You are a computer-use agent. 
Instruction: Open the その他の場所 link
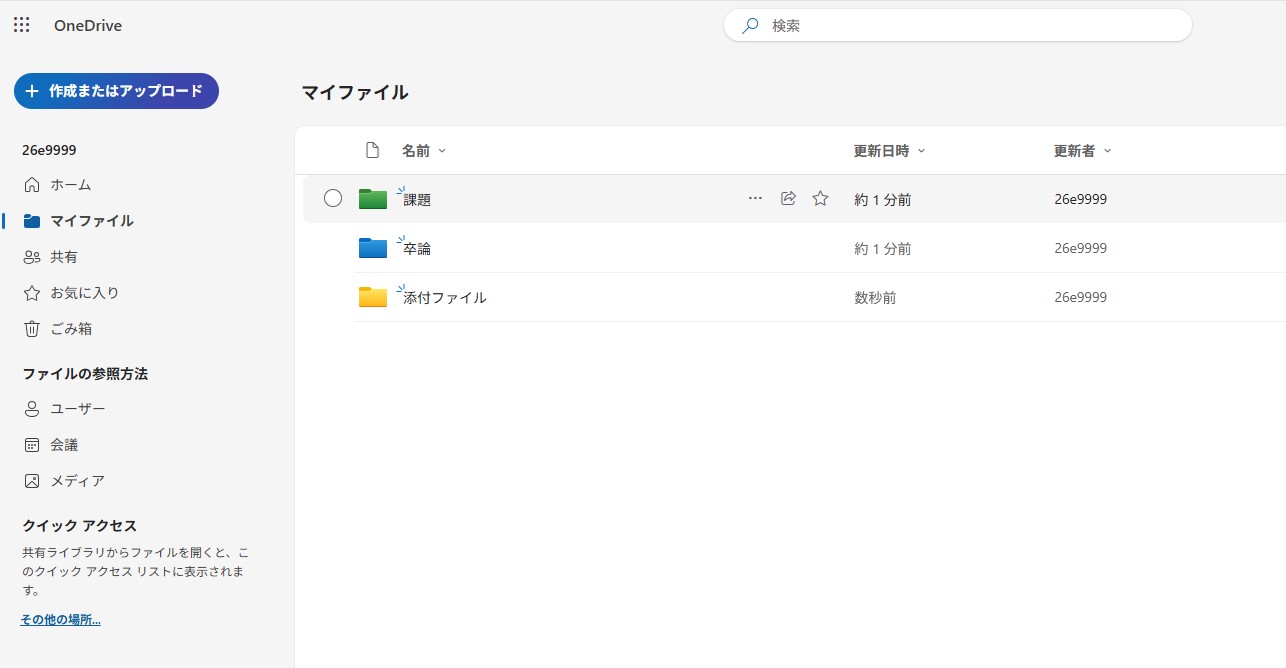[x=59, y=619]
